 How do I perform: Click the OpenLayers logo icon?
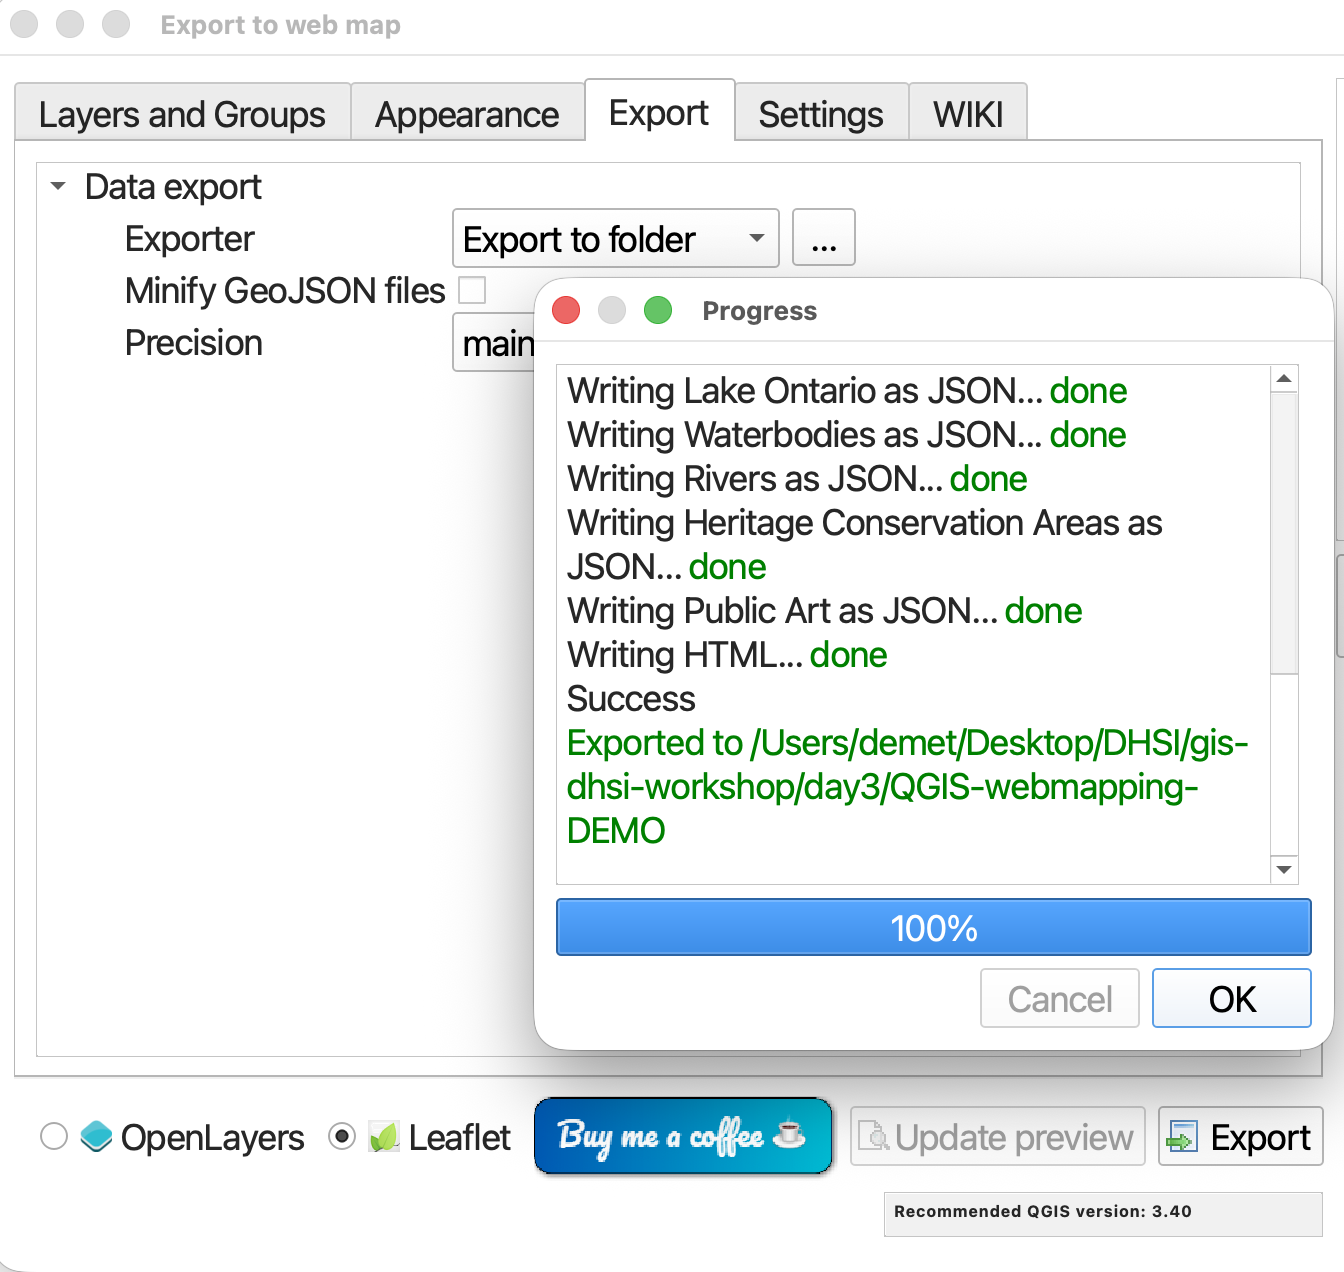coord(96,1136)
